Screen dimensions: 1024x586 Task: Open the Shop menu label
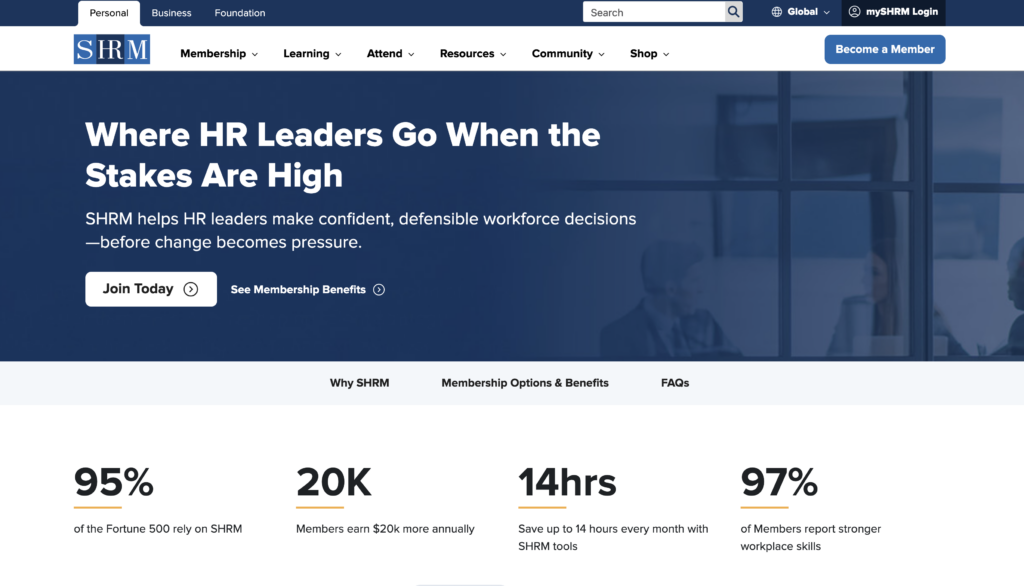tap(644, 54)
